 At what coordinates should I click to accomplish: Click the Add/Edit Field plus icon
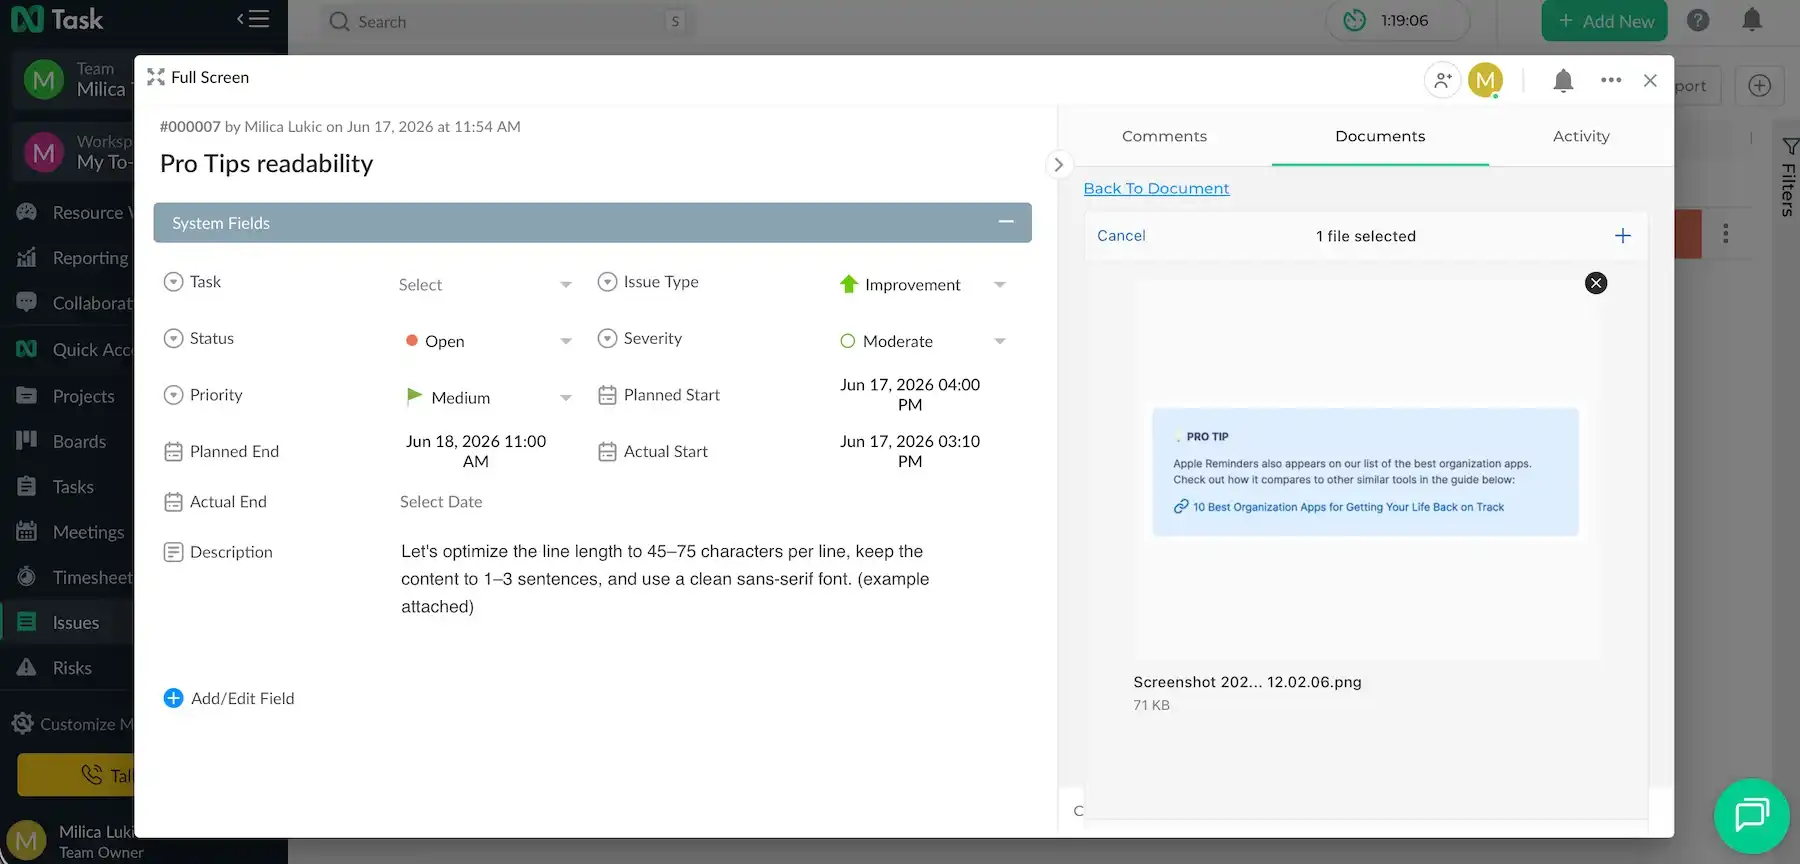pyautogui.click(x=173, y=698)
